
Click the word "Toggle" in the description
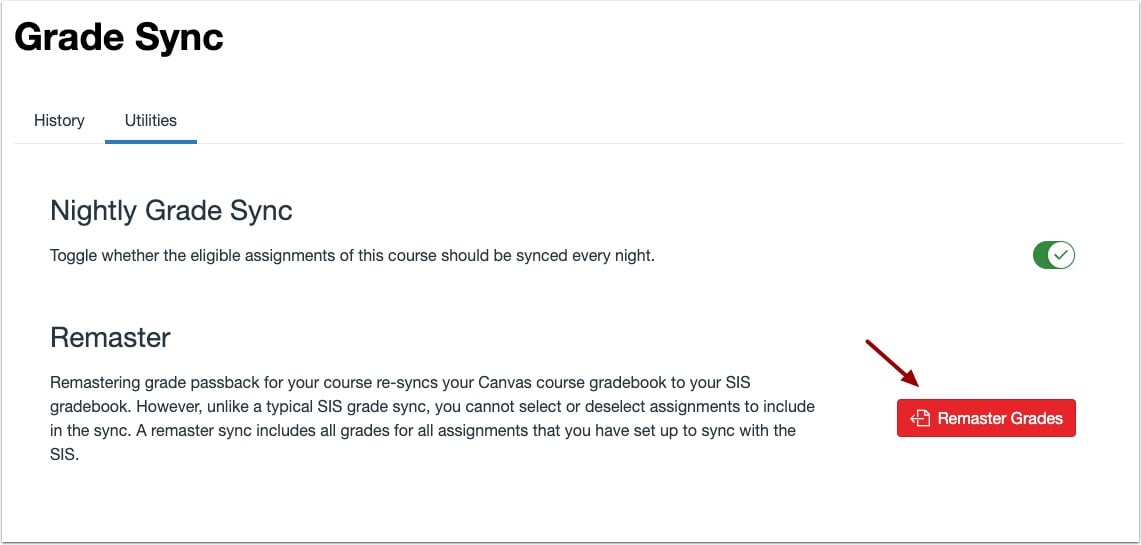(74, 255)
